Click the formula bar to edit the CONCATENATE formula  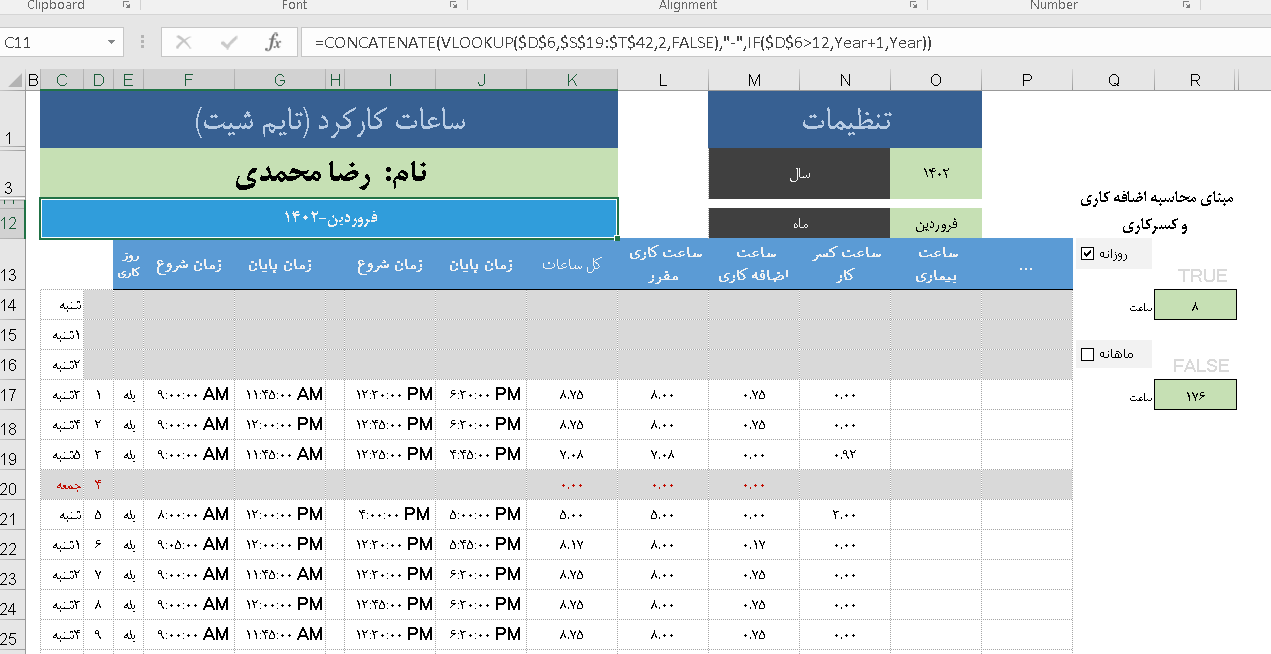(600, 42)
